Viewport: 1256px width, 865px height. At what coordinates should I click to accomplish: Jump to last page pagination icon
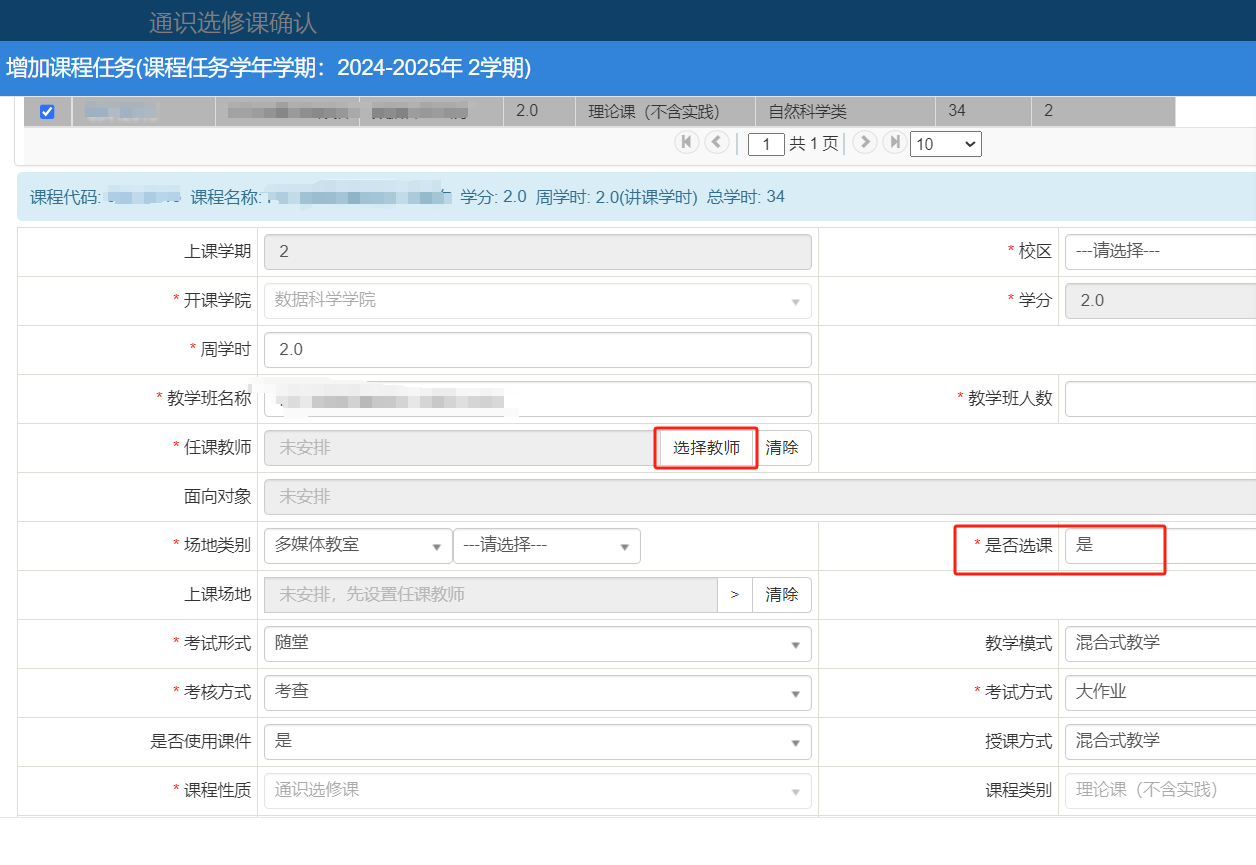pos(894,142)
